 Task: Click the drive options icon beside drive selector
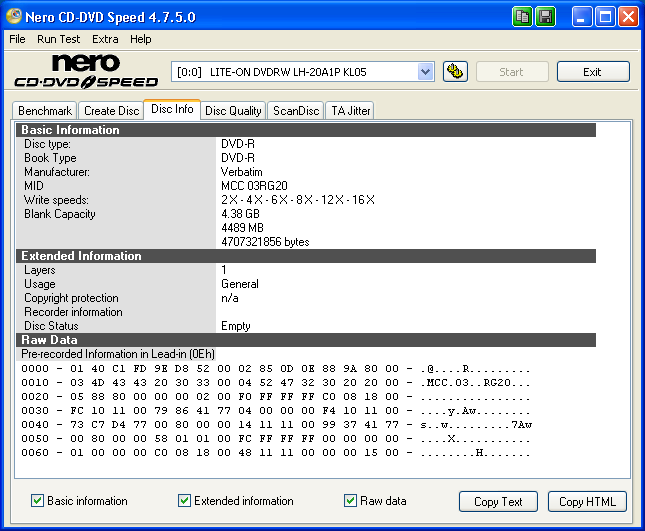(x=454, y=72)
